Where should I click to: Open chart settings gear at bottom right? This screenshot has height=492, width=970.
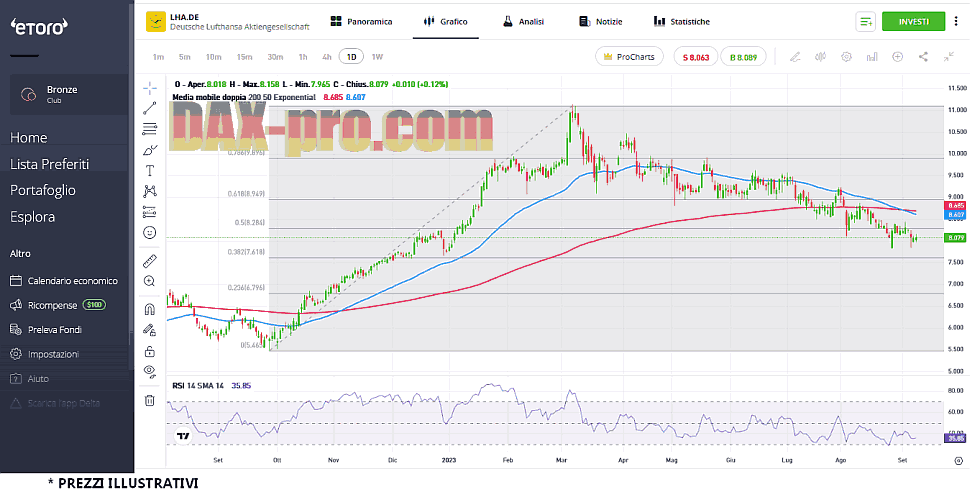pos(958,460)
